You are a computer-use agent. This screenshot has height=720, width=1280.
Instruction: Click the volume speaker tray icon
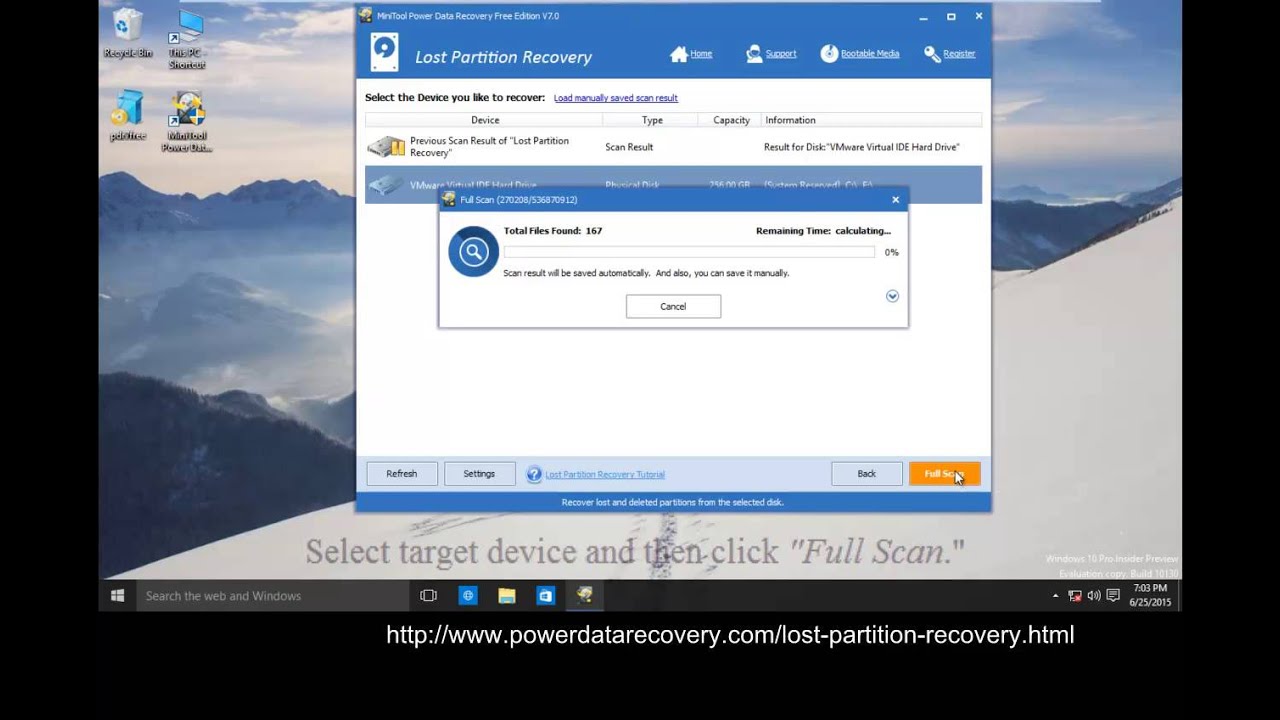tap(1094, 596)
